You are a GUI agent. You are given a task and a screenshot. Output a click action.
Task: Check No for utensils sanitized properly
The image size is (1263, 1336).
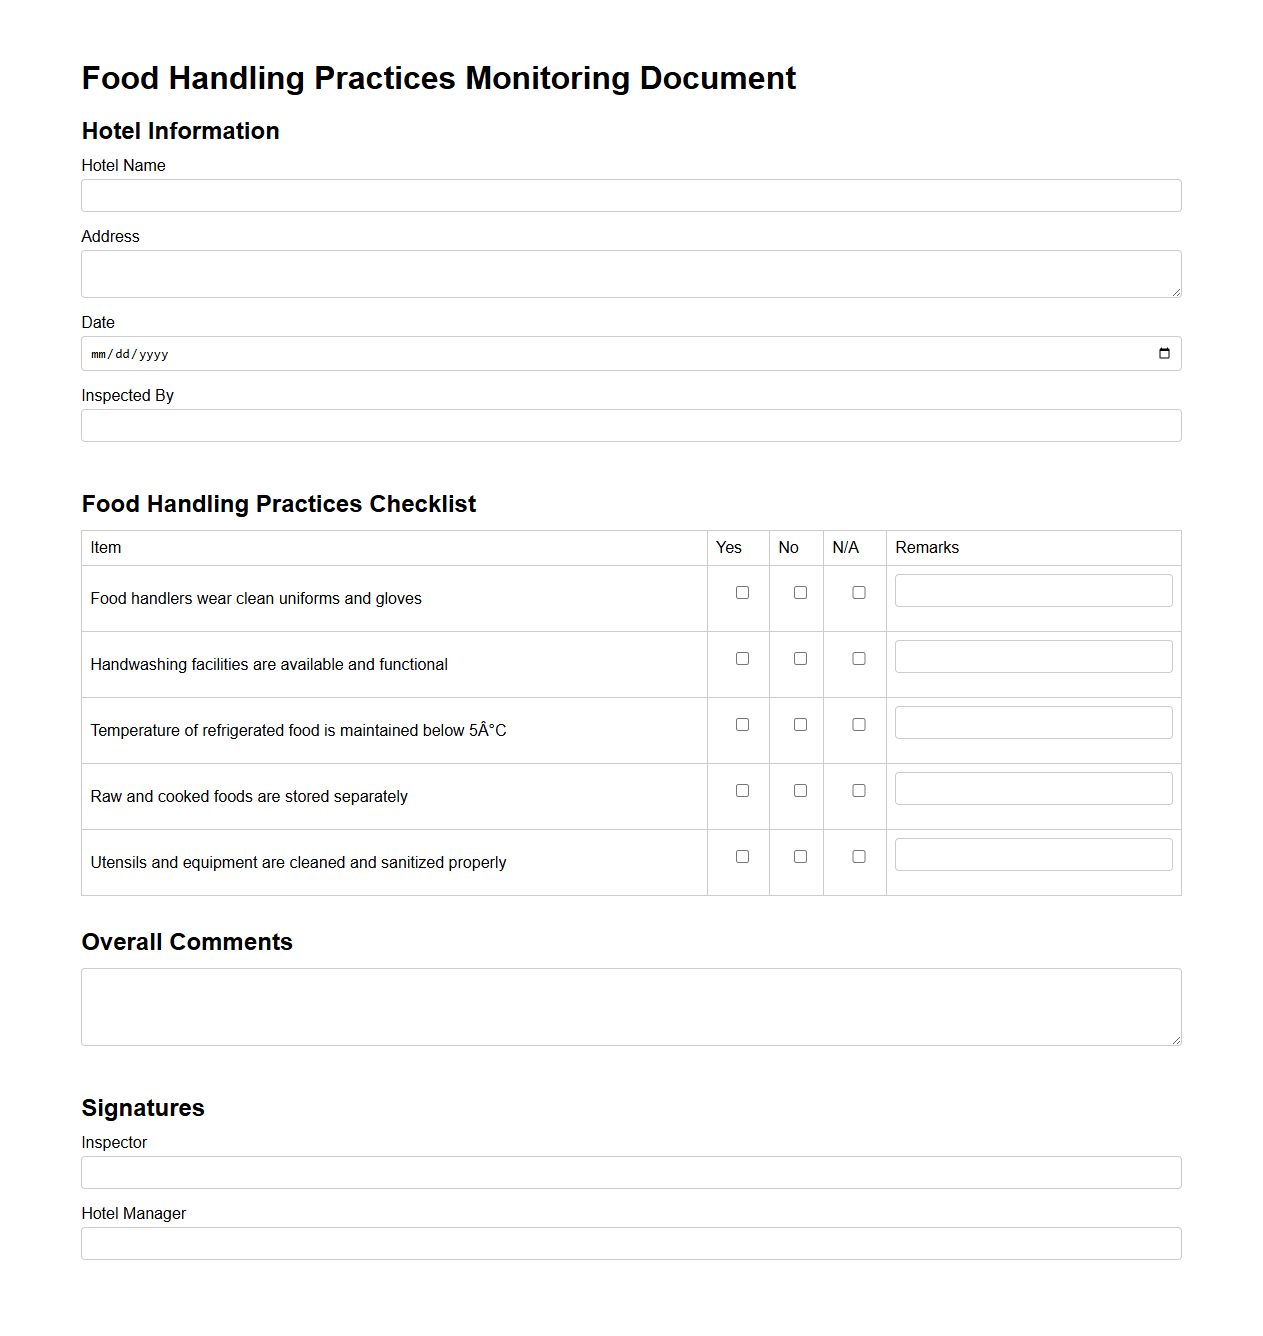[x=799, y=856]
